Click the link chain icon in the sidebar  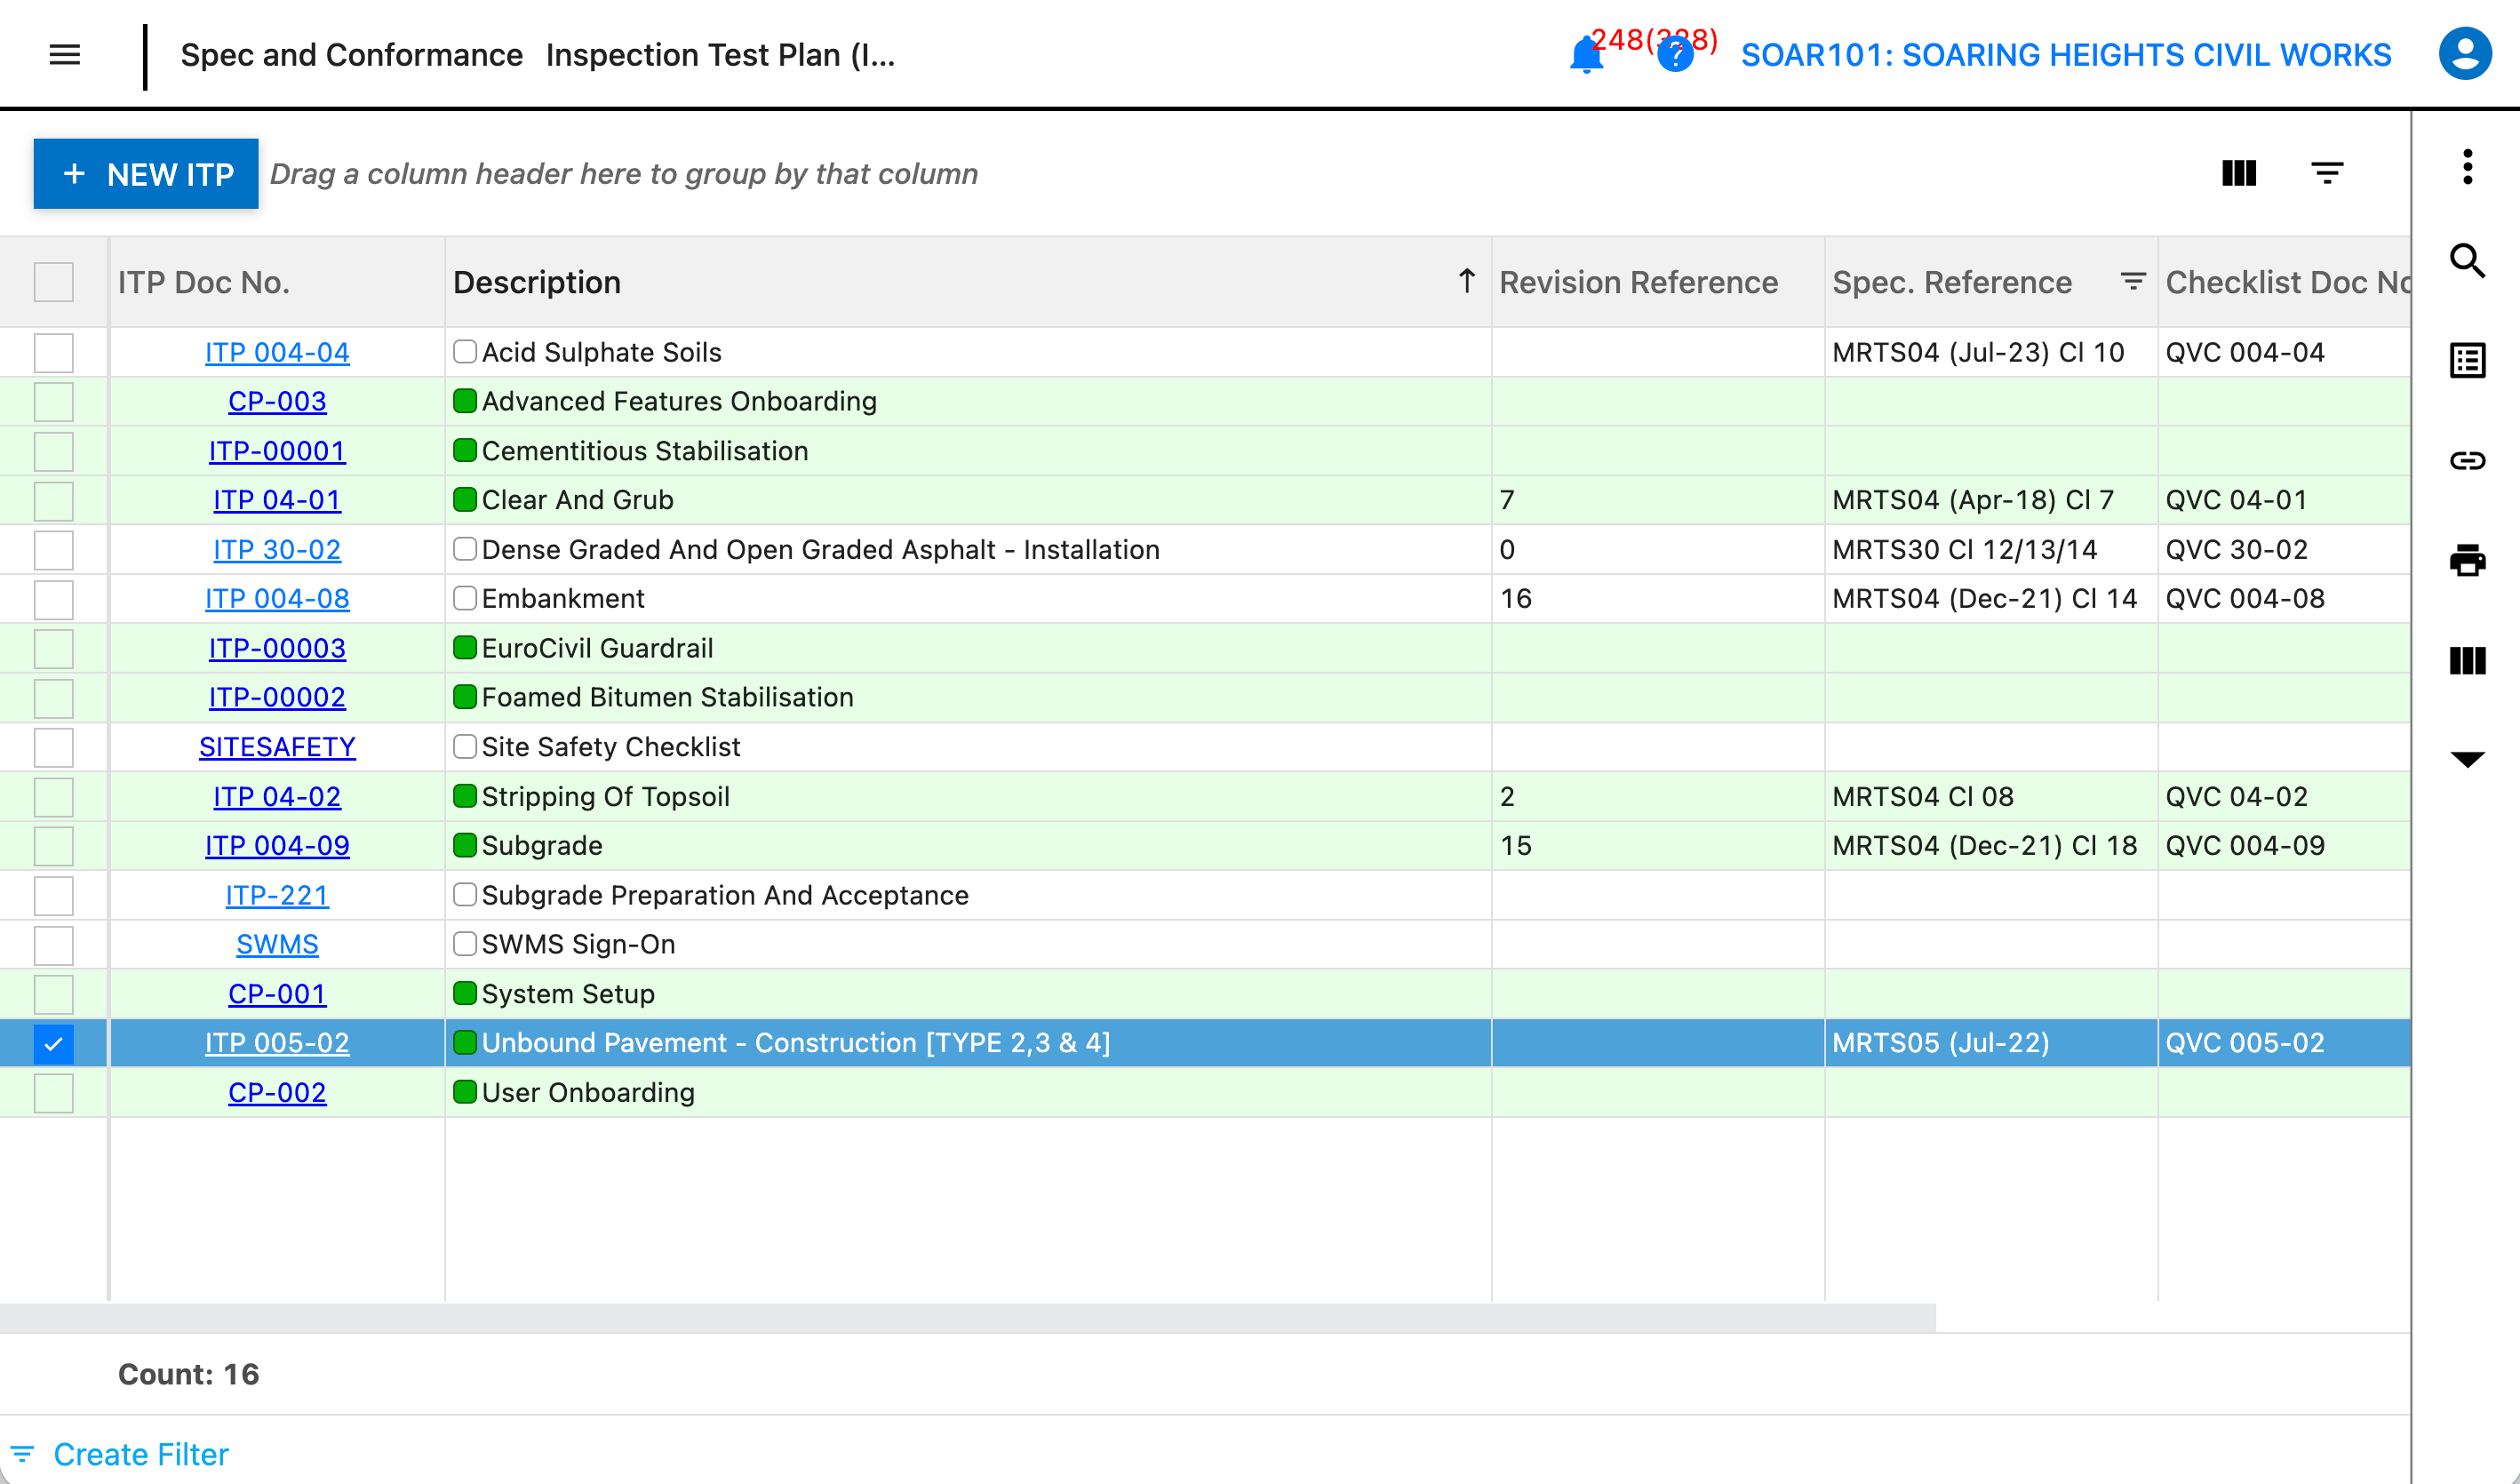(x=2468, y=460)
